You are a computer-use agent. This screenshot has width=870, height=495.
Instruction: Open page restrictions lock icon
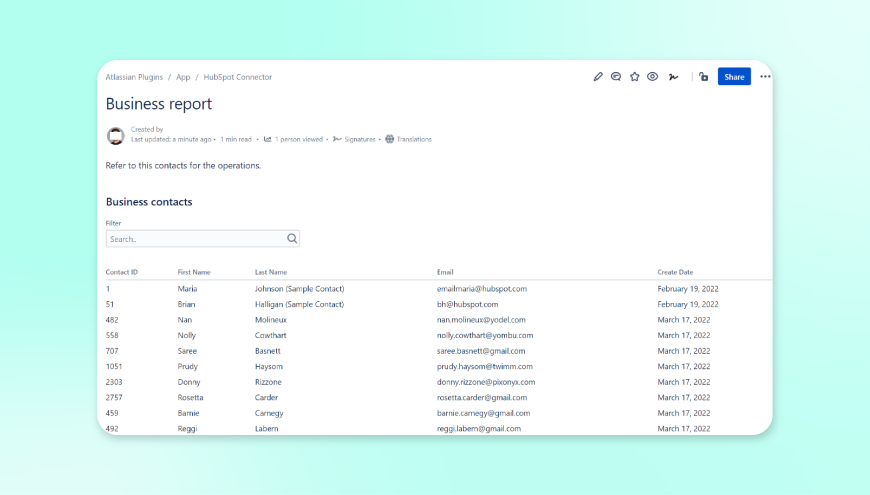coord(704,77)
